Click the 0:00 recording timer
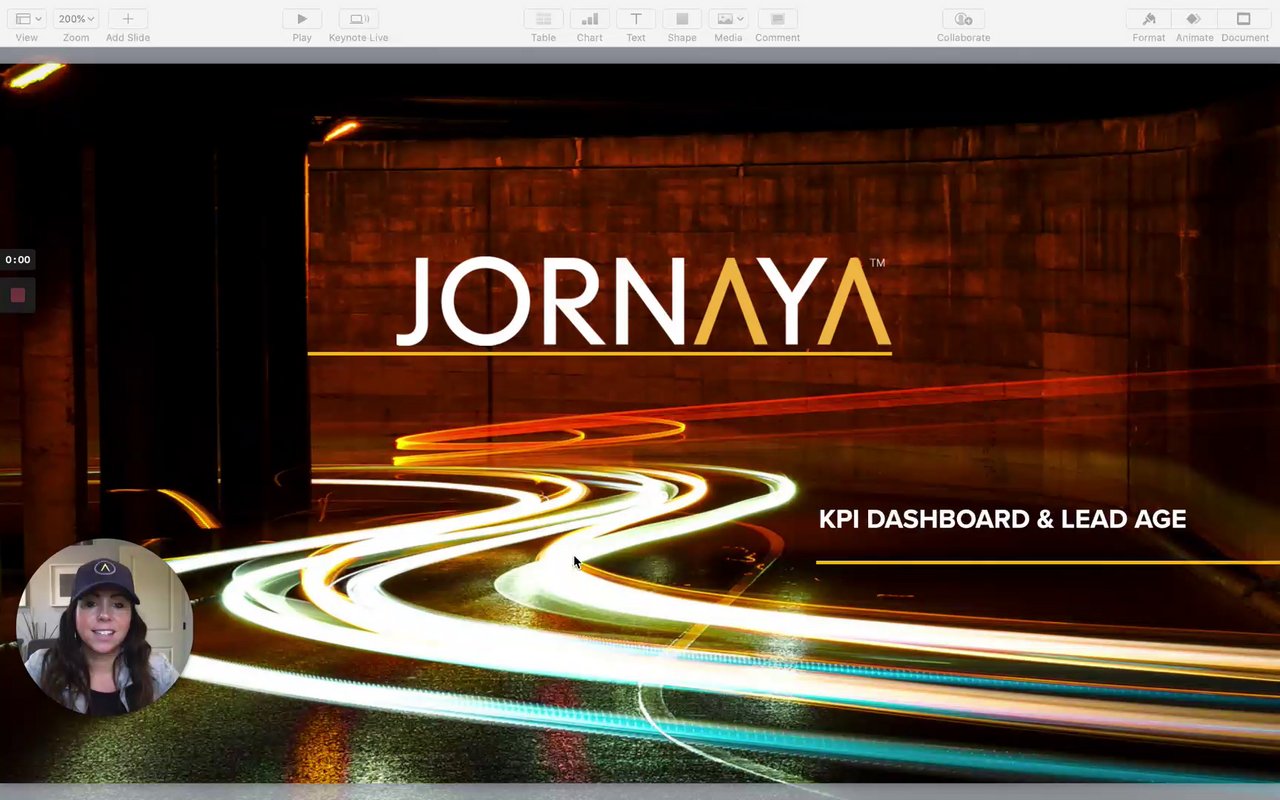 coord(17,260)
